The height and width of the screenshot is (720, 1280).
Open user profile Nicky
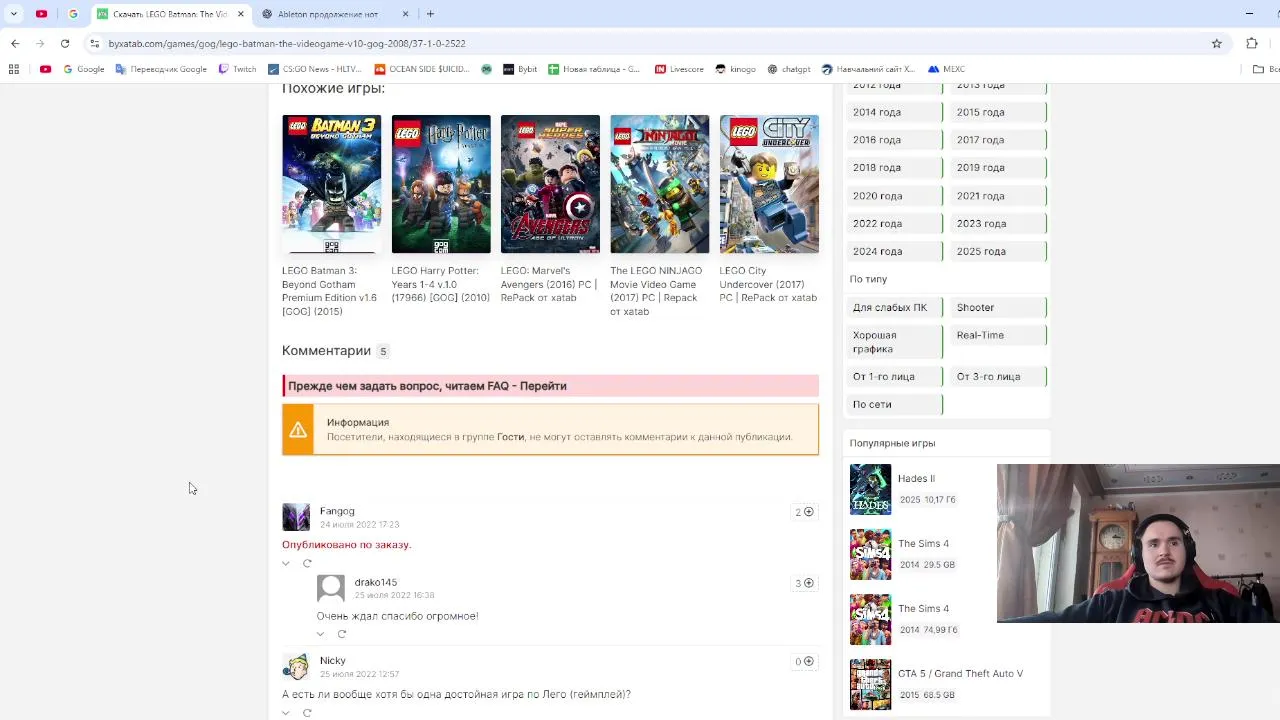point(332,660)
